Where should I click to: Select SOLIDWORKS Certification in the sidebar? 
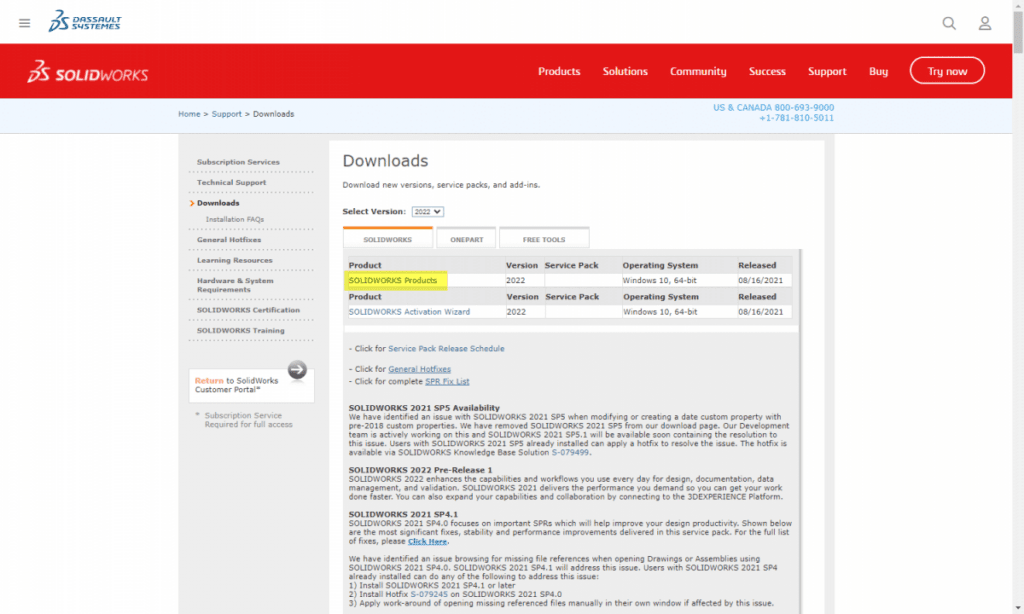pos(249,308)
